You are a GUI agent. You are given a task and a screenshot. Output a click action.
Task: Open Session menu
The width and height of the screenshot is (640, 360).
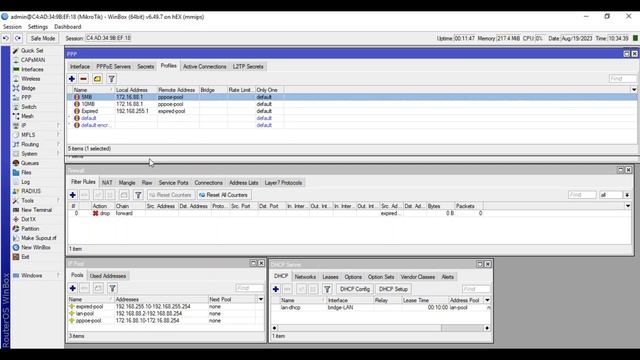pyautogui.click(x=12, y=27)
